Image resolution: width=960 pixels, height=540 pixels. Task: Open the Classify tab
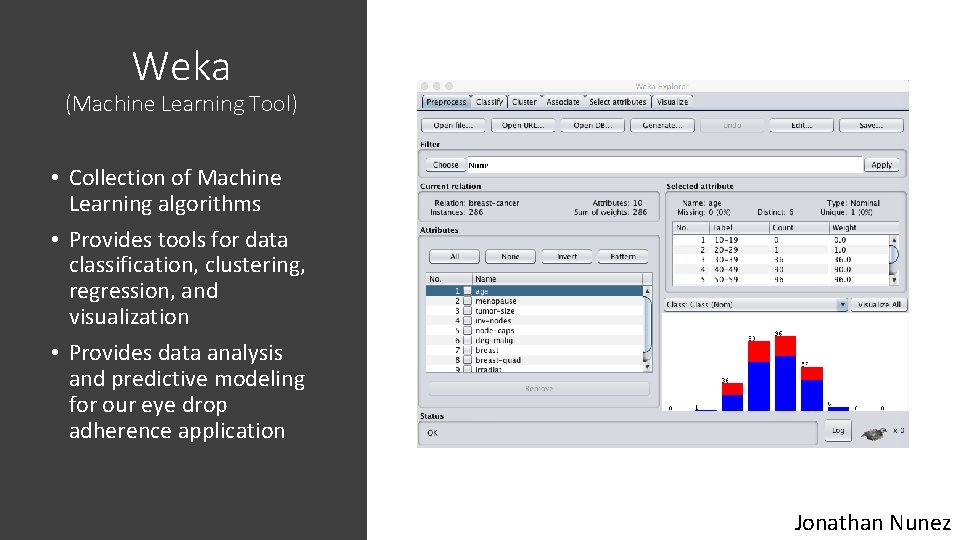point(489,102)
